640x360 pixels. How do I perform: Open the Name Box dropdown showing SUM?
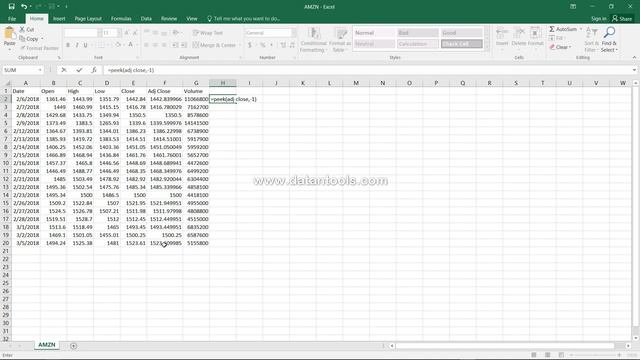click(x=40, y=70)
